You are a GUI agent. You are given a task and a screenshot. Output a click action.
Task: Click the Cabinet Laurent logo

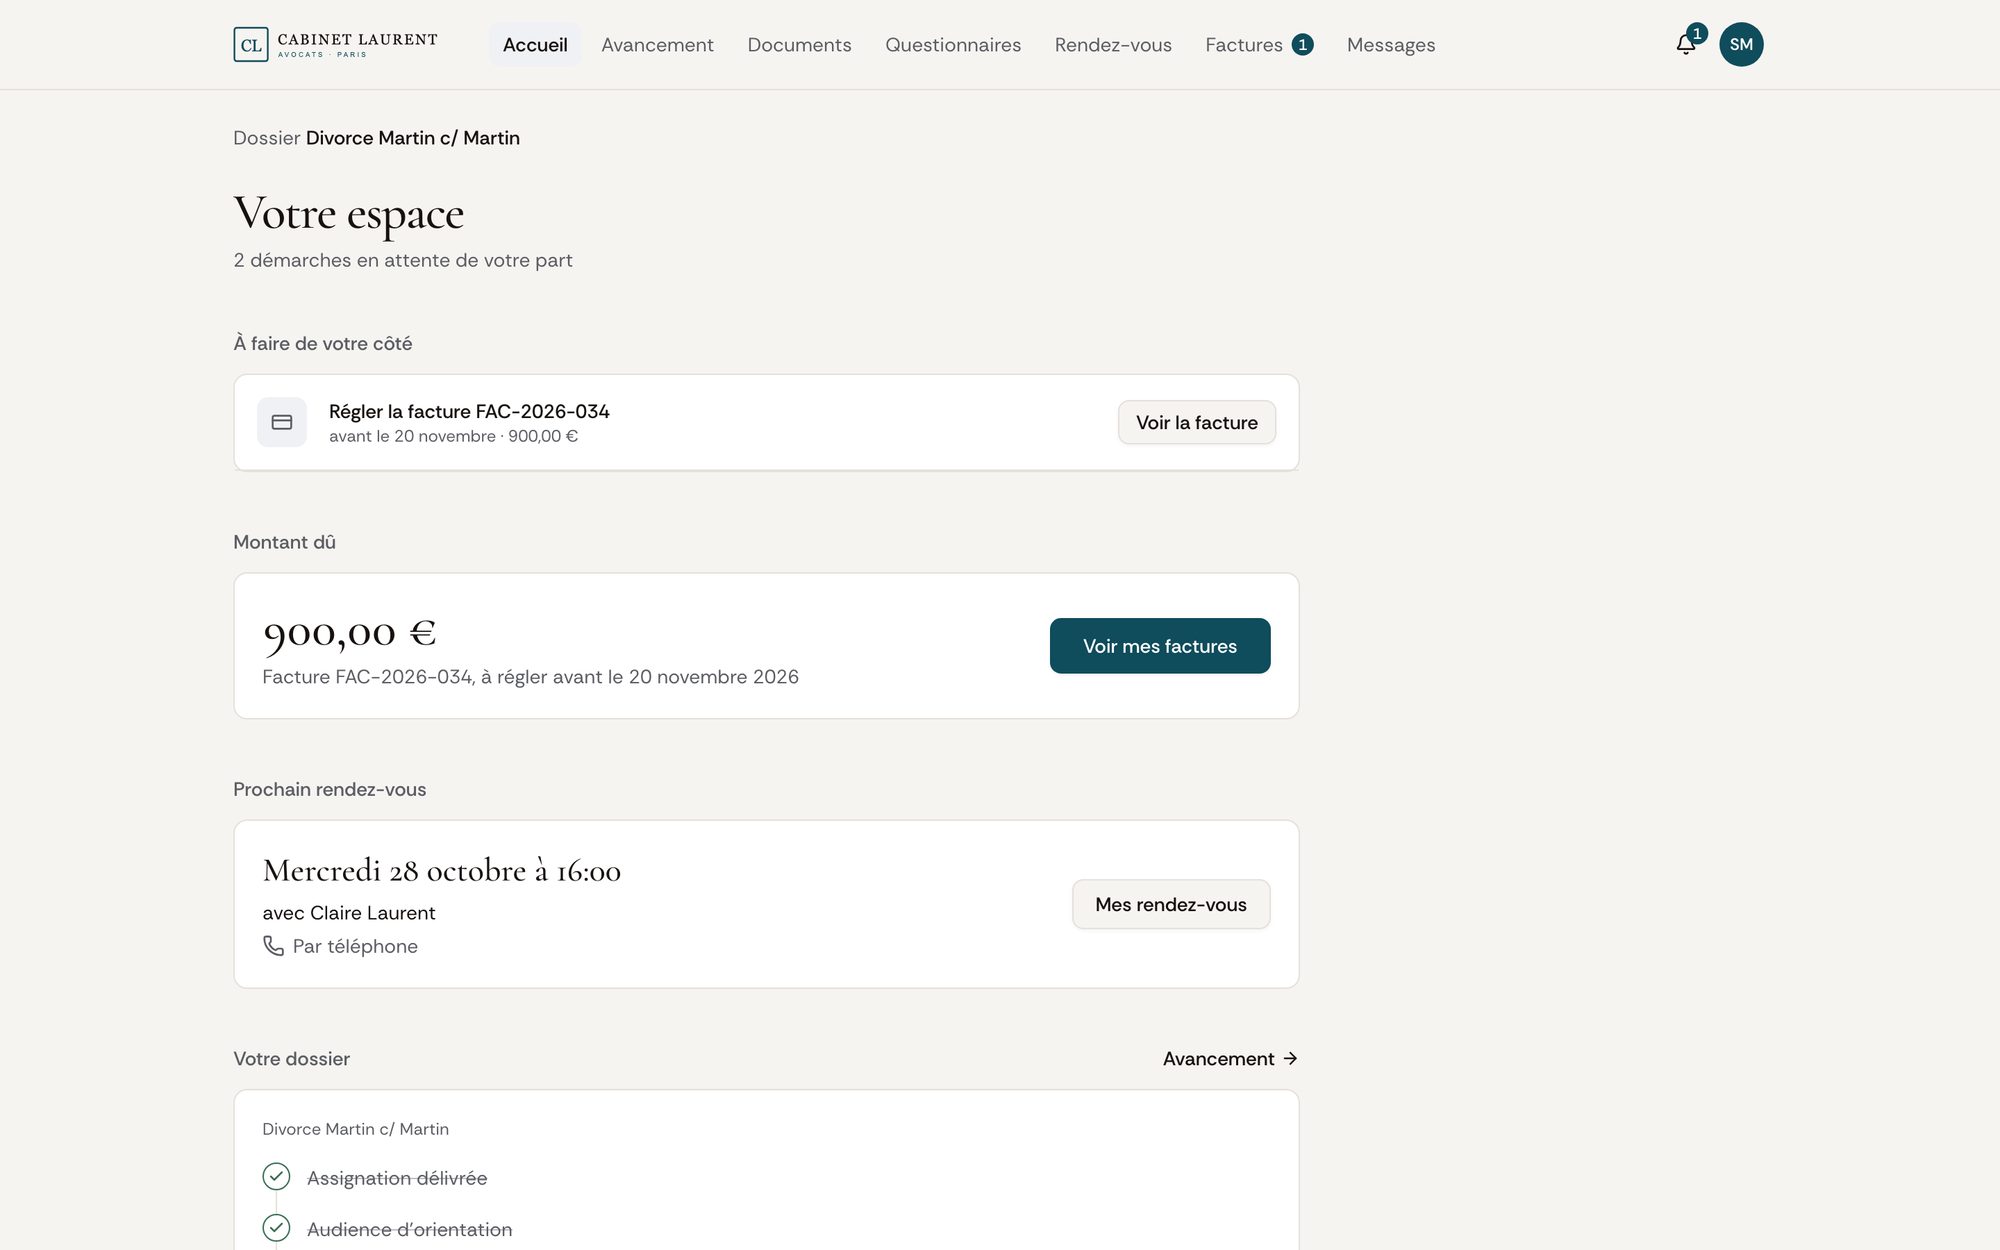(335, 44)
